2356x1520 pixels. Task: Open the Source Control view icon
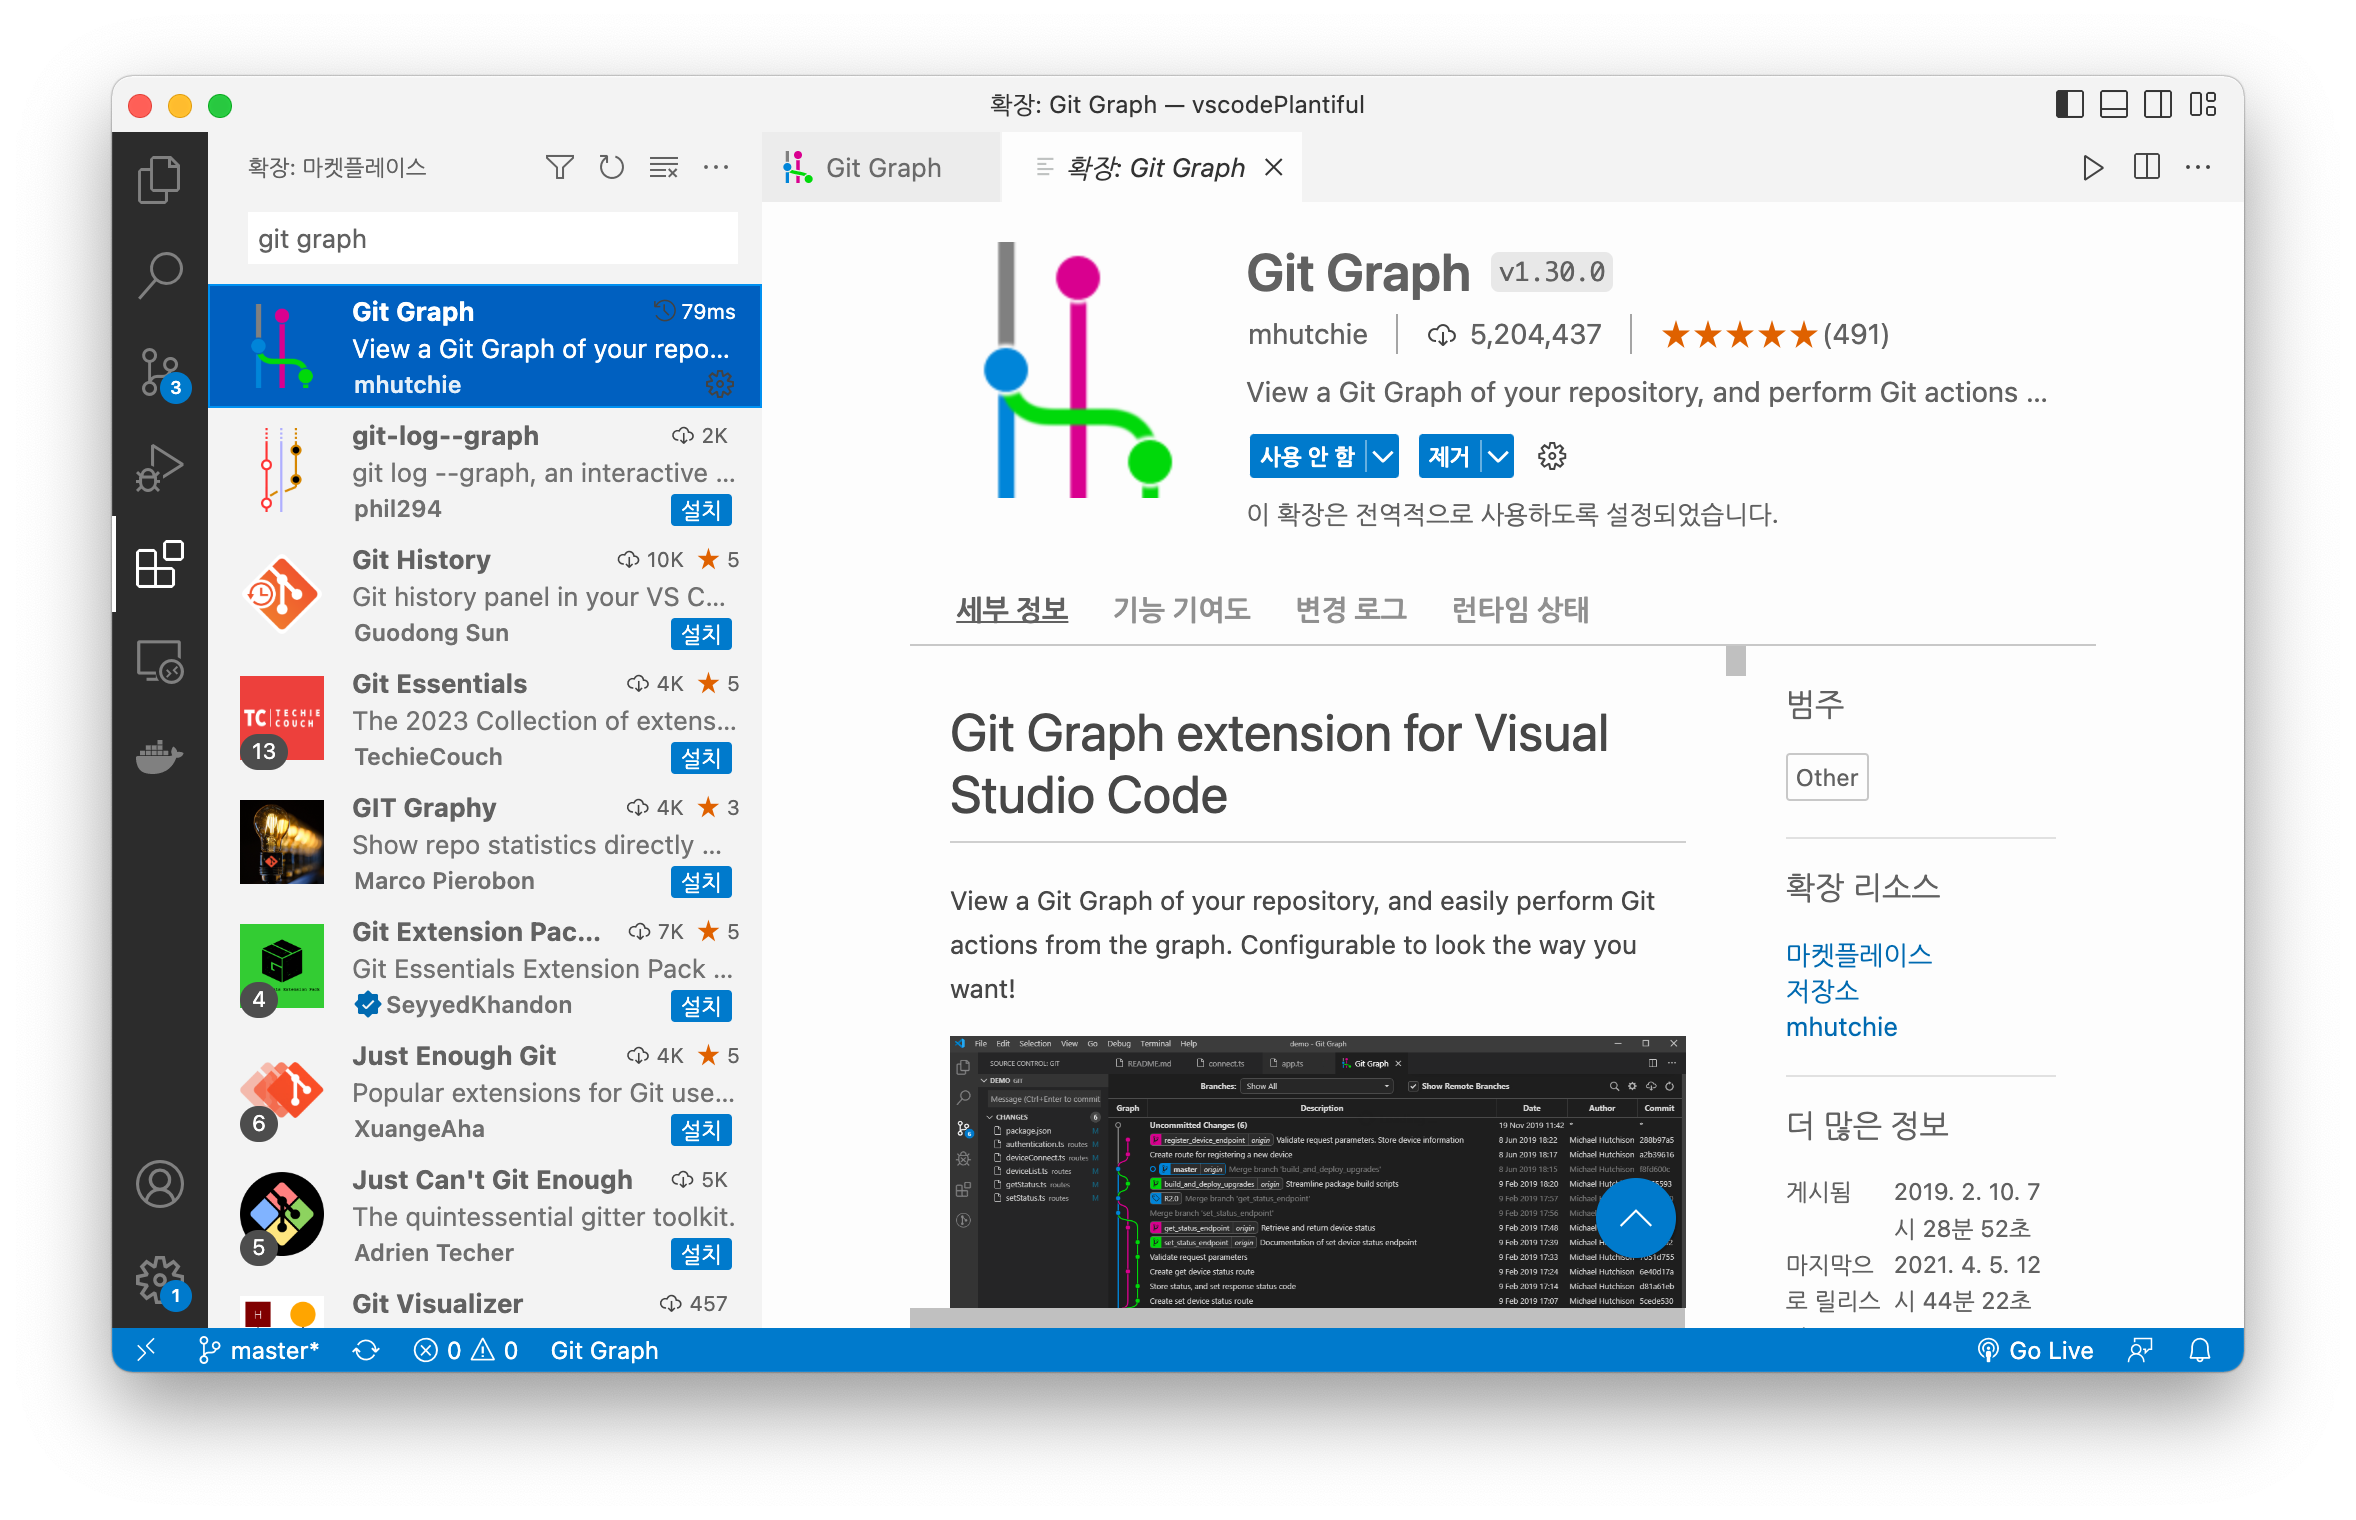coord(159,372)
